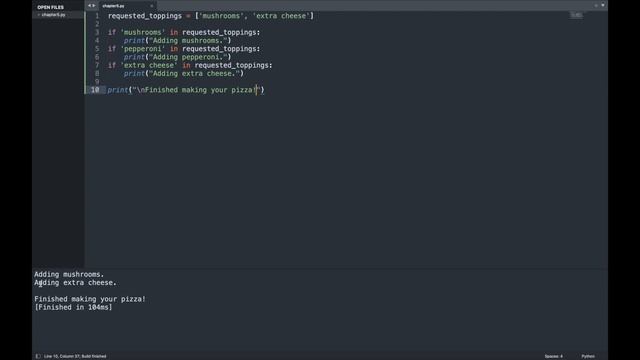Screen dimensions: 640x360
Task: Toggle the sidebar using status bar icon
Action: tap(38, 356)
